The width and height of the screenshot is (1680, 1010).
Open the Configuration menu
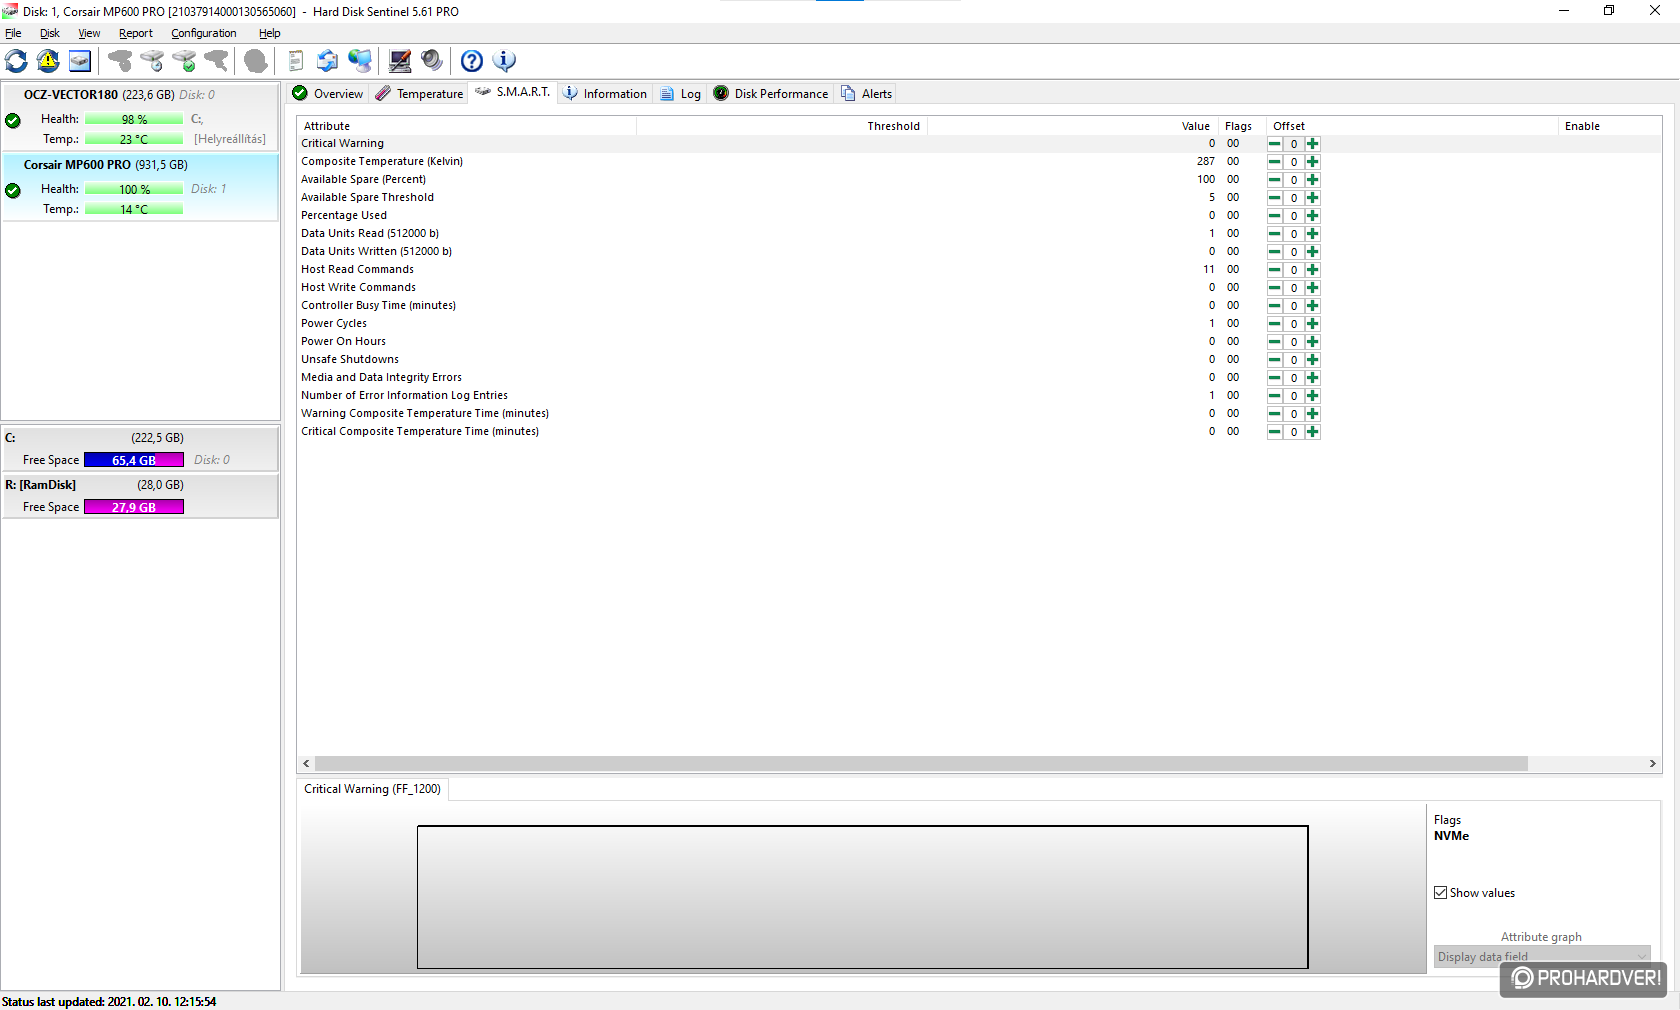tap(204, 33)
